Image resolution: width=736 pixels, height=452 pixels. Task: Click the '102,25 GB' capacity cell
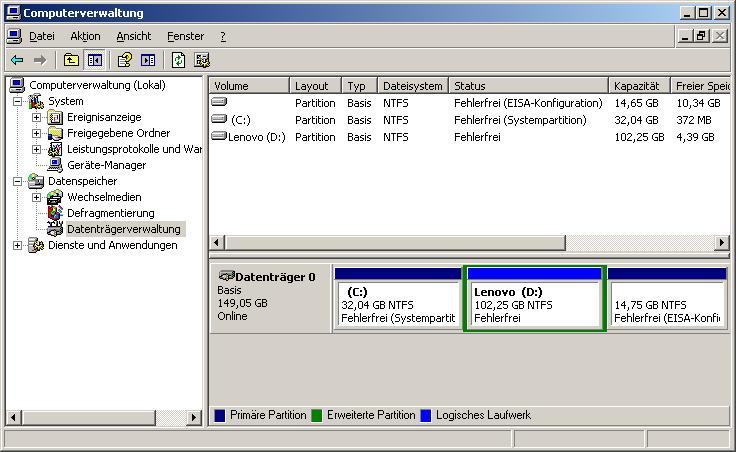(x=639, y=137)
